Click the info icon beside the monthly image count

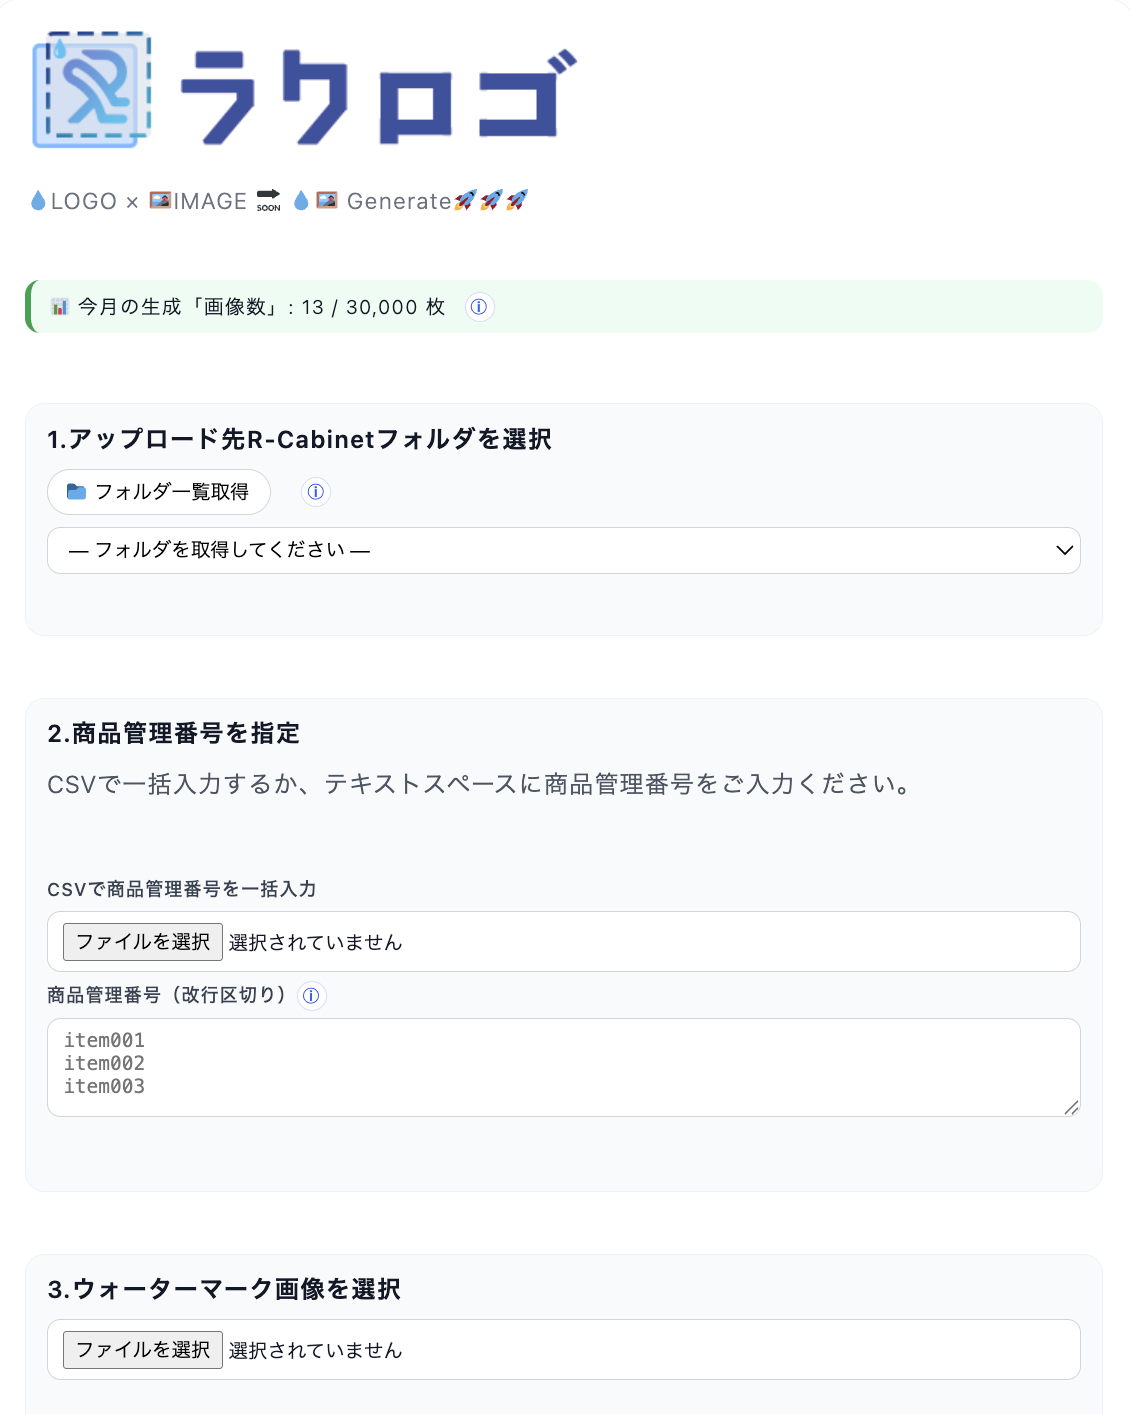tap(479, 307)
